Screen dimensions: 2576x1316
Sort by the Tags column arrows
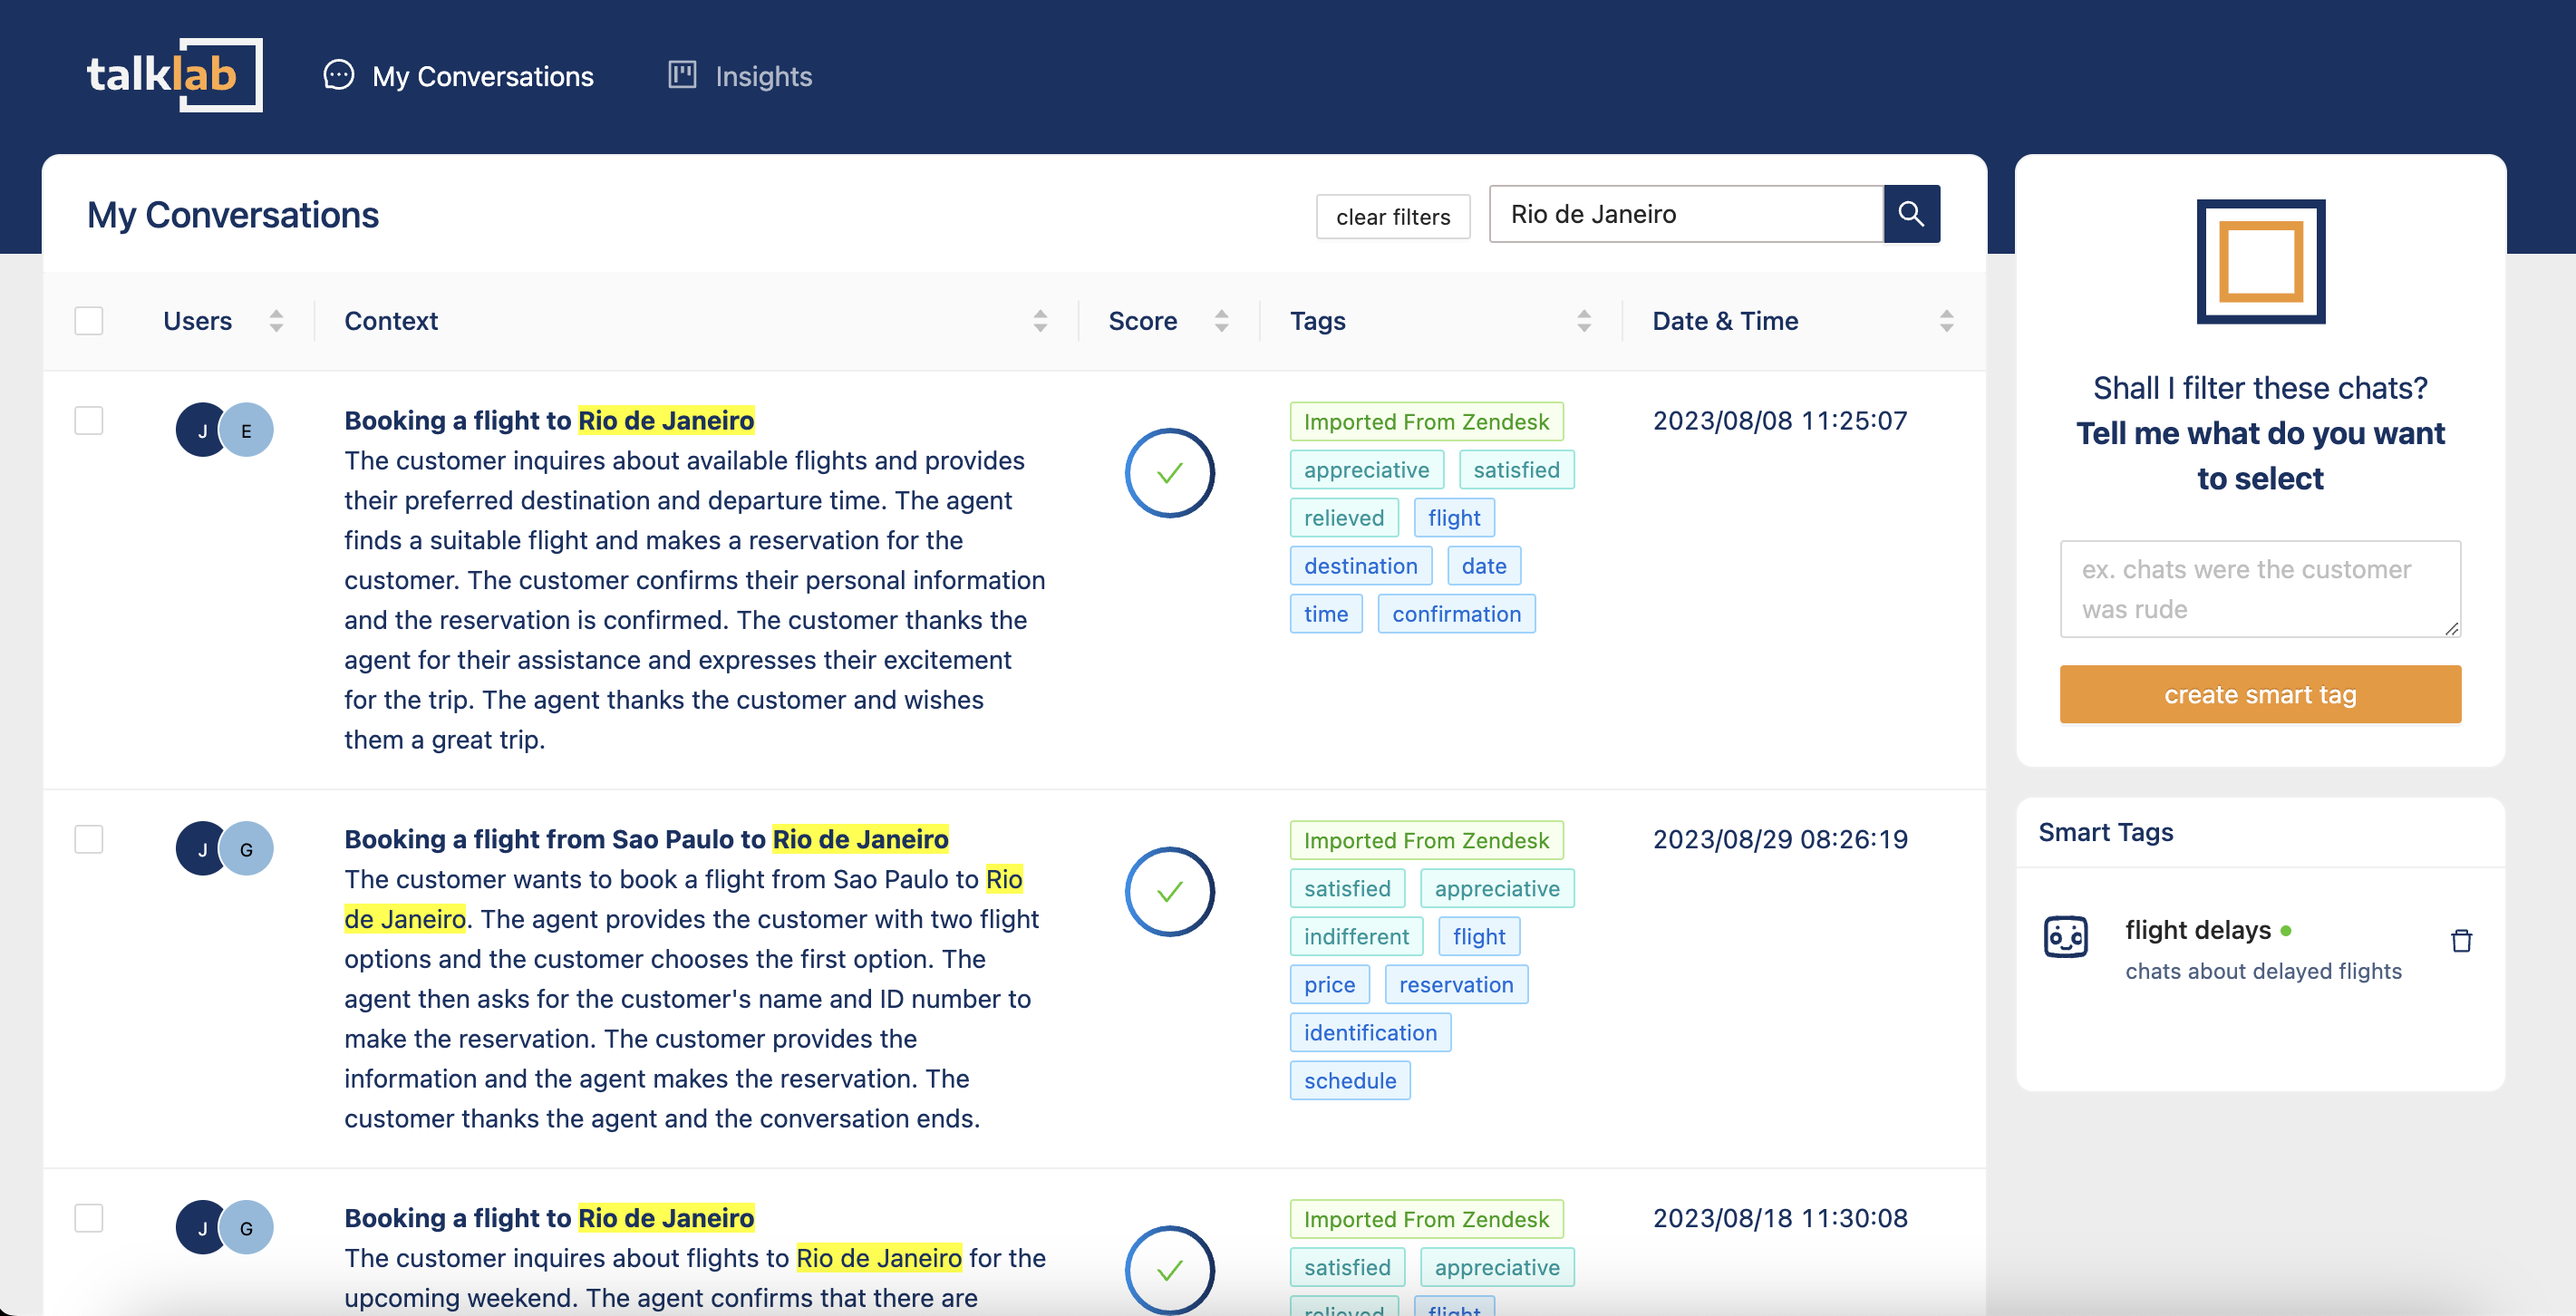tap(1584, 321)
